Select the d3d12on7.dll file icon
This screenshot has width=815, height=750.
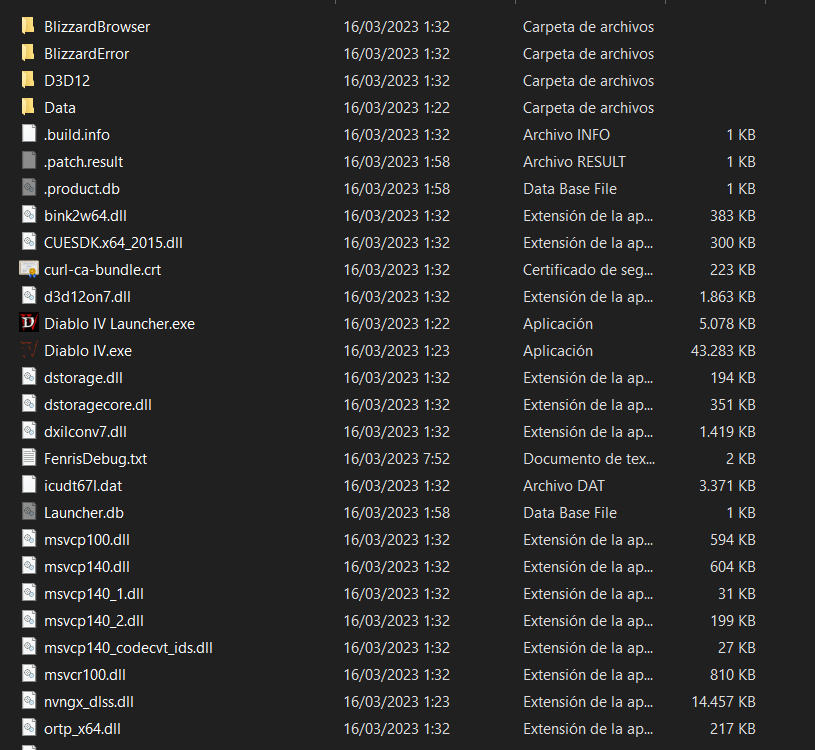click(x=29, y=296)
